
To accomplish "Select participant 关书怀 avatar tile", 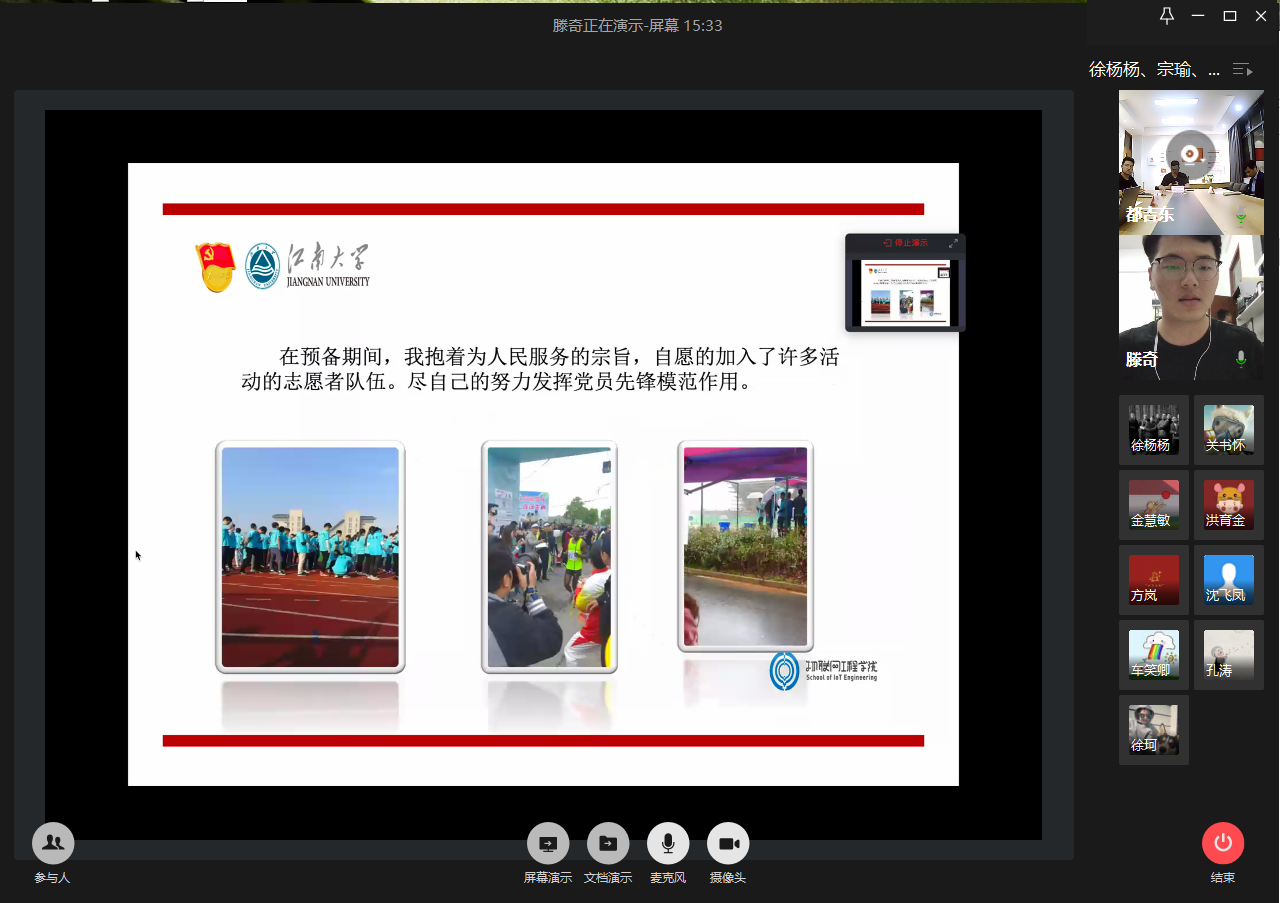I will click(x=1228, y=429).
